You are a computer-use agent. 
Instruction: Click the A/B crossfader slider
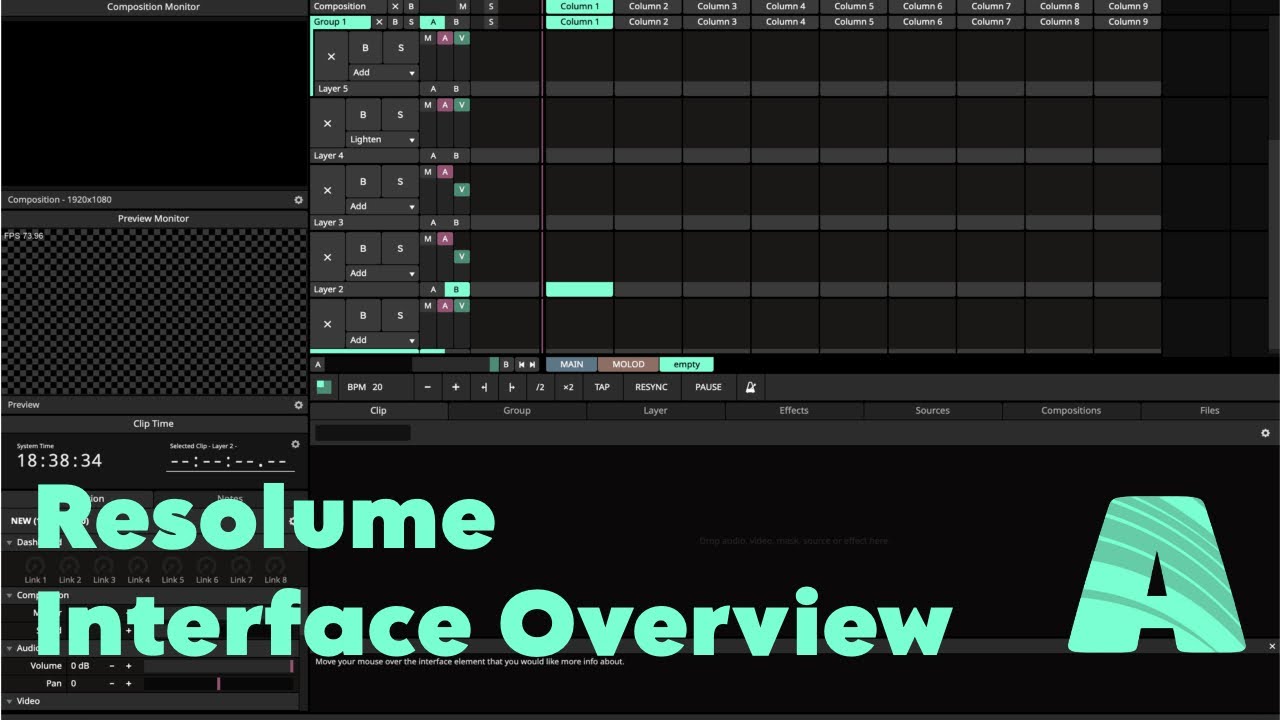tap(455, 365)
